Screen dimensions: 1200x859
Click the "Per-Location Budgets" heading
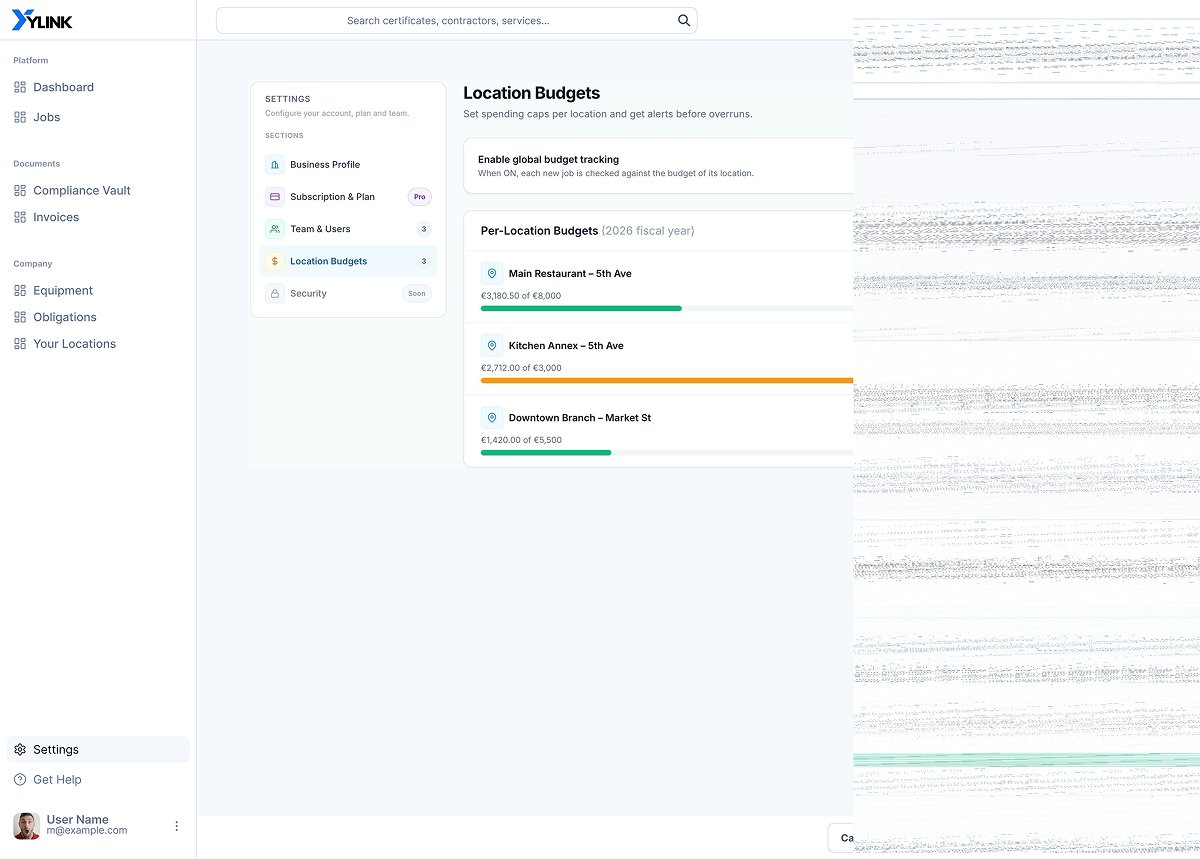[539, 231]
